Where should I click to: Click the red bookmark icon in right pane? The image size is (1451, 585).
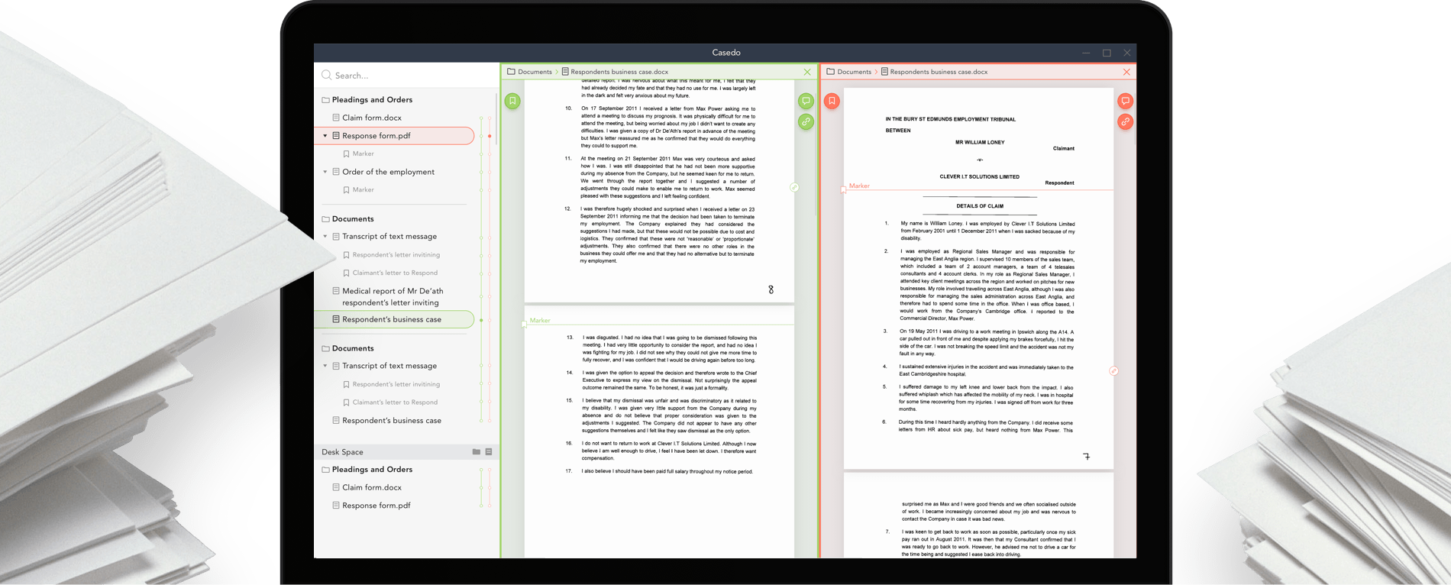click(x=831, y=101)
